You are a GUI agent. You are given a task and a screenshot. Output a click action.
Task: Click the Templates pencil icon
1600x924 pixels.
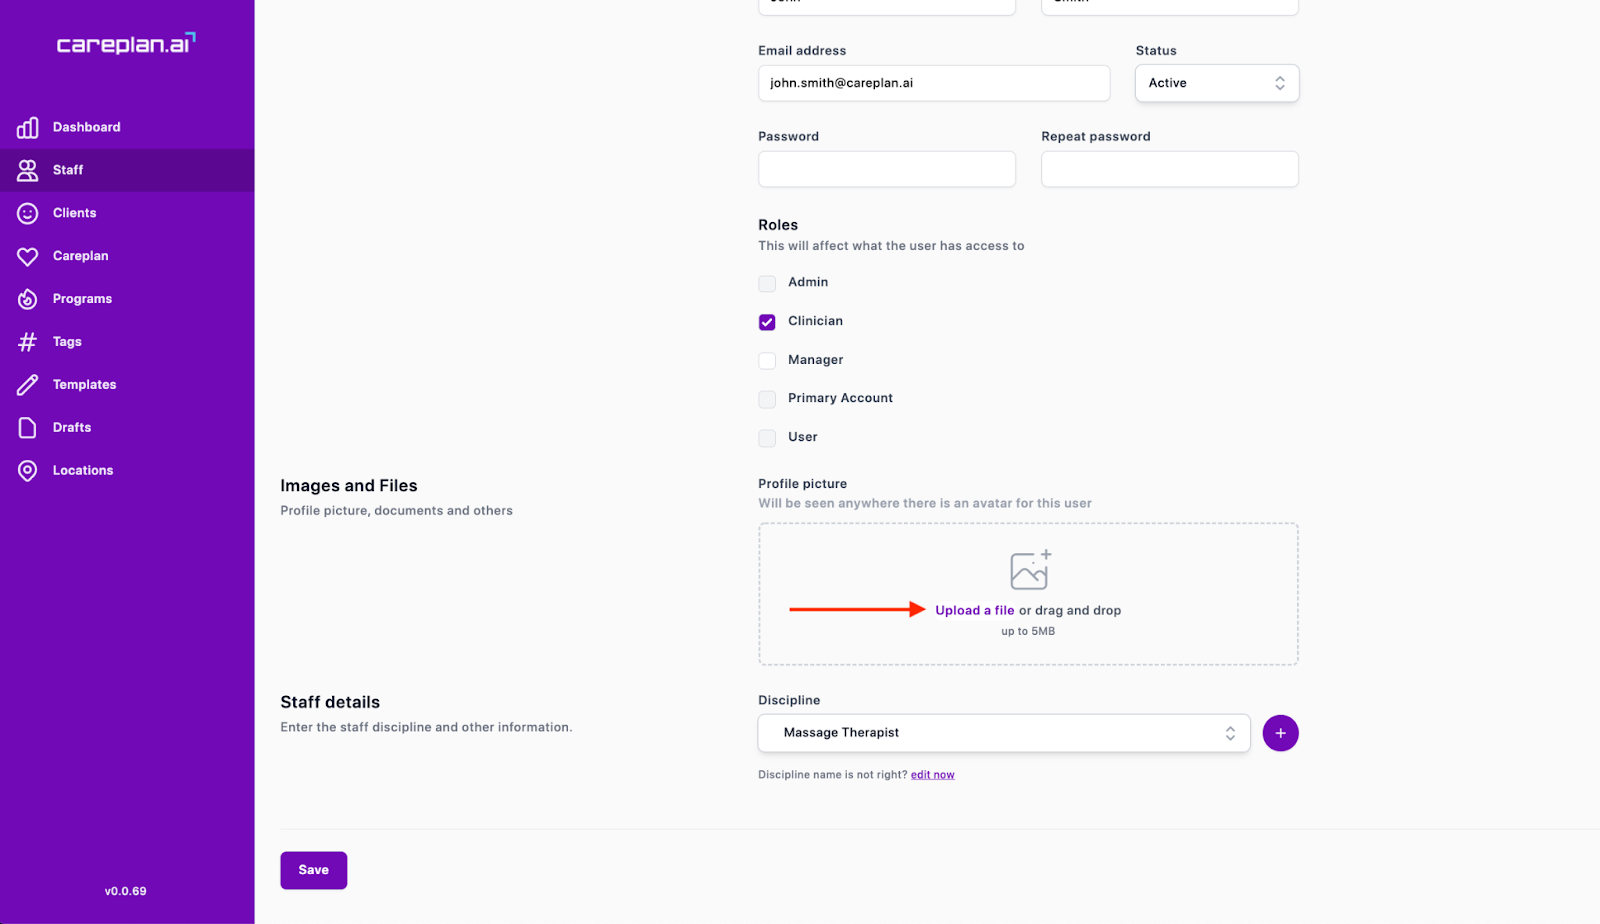pyautogui.click(x=28, y=385)
